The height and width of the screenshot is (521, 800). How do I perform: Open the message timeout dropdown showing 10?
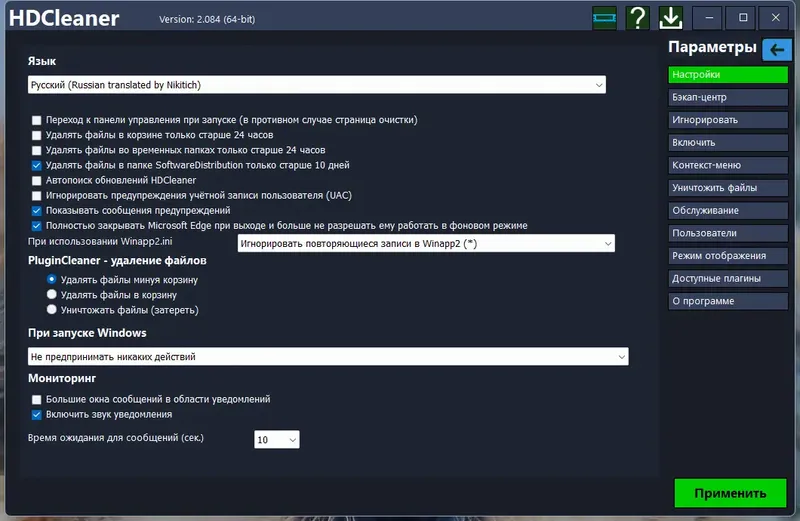pos(277,439)
